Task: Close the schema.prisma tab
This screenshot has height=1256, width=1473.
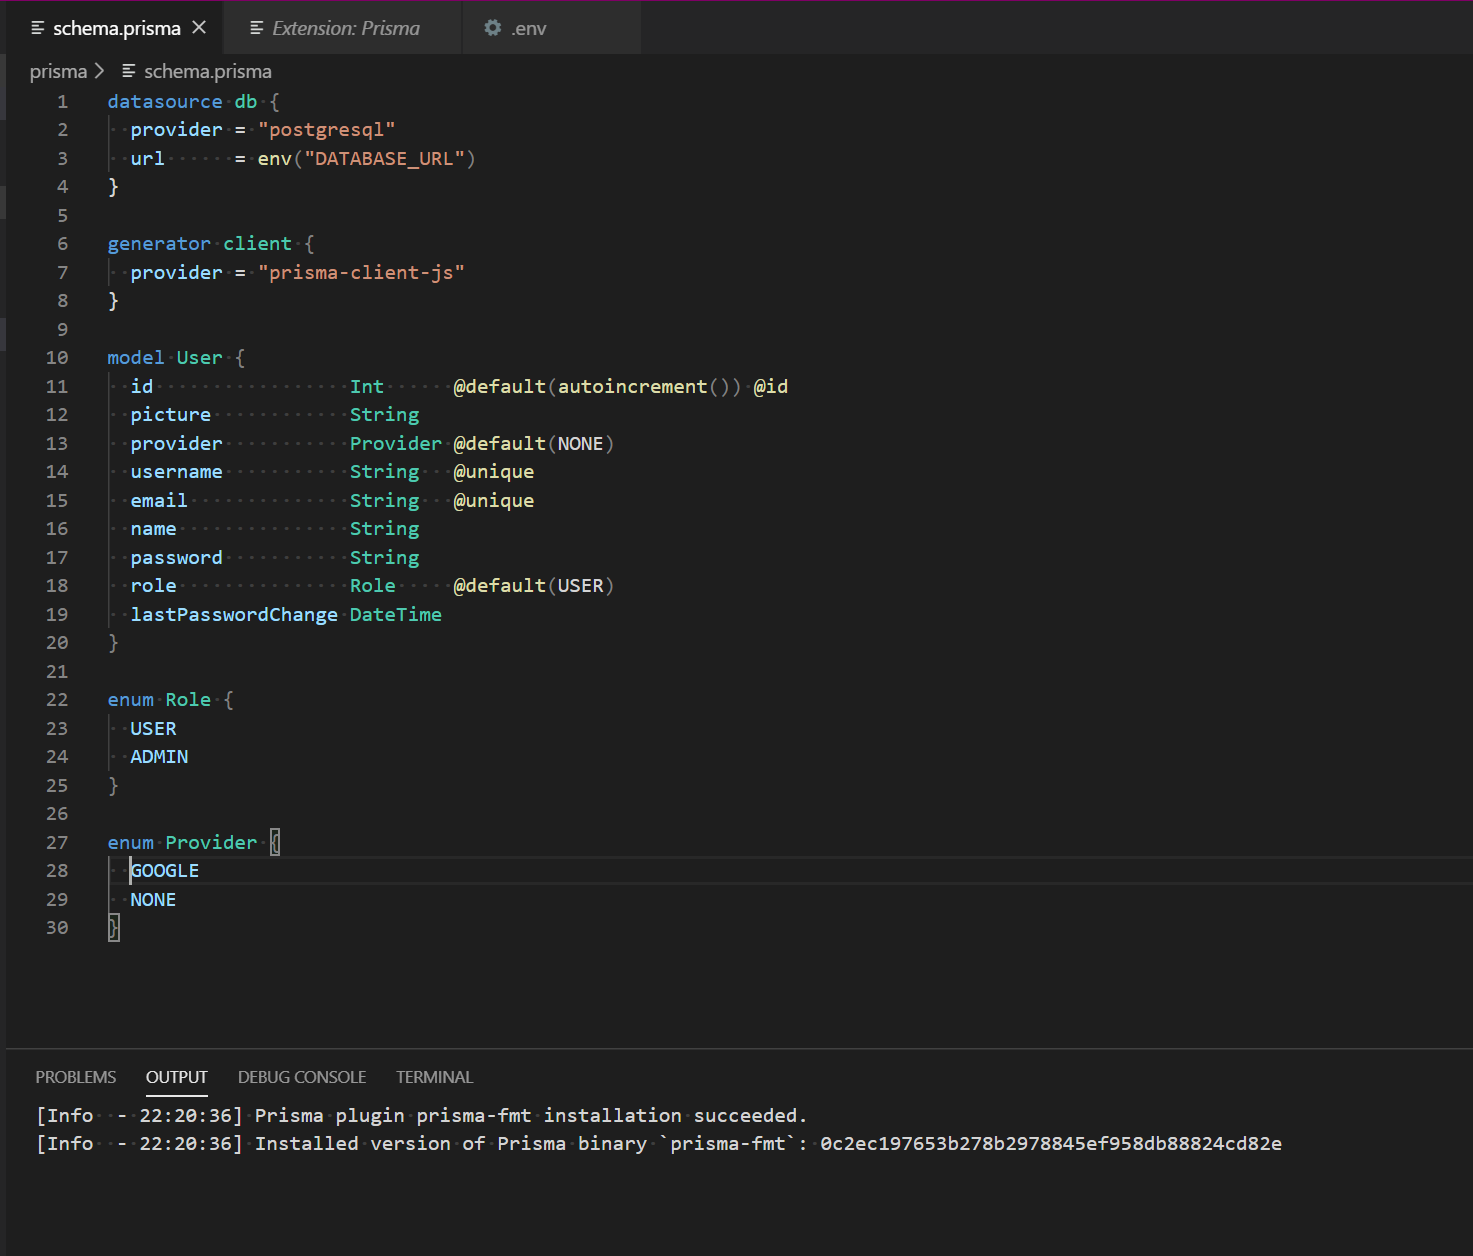Action: pyautogui.click(x=197, y=28)
